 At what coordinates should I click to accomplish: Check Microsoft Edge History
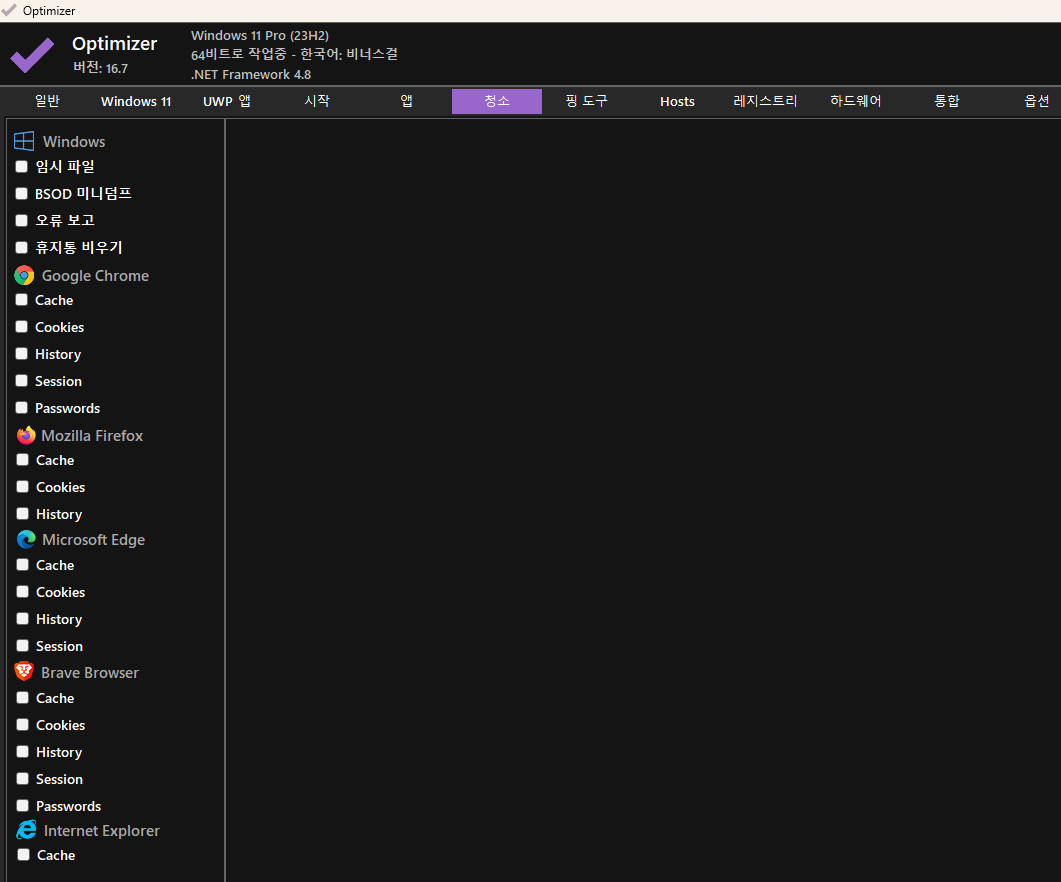tap(22, 619)
